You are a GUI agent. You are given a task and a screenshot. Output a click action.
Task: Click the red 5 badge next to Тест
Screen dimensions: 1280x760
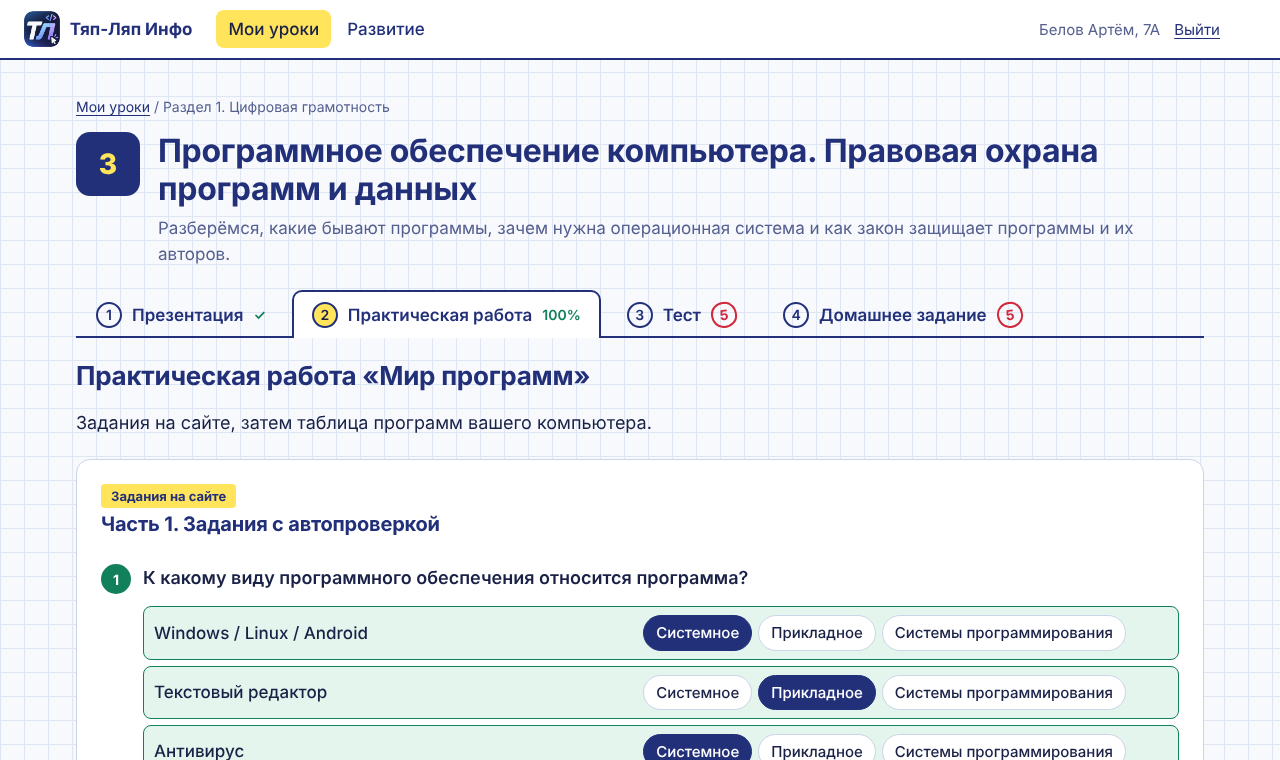(x=724, y=315)
